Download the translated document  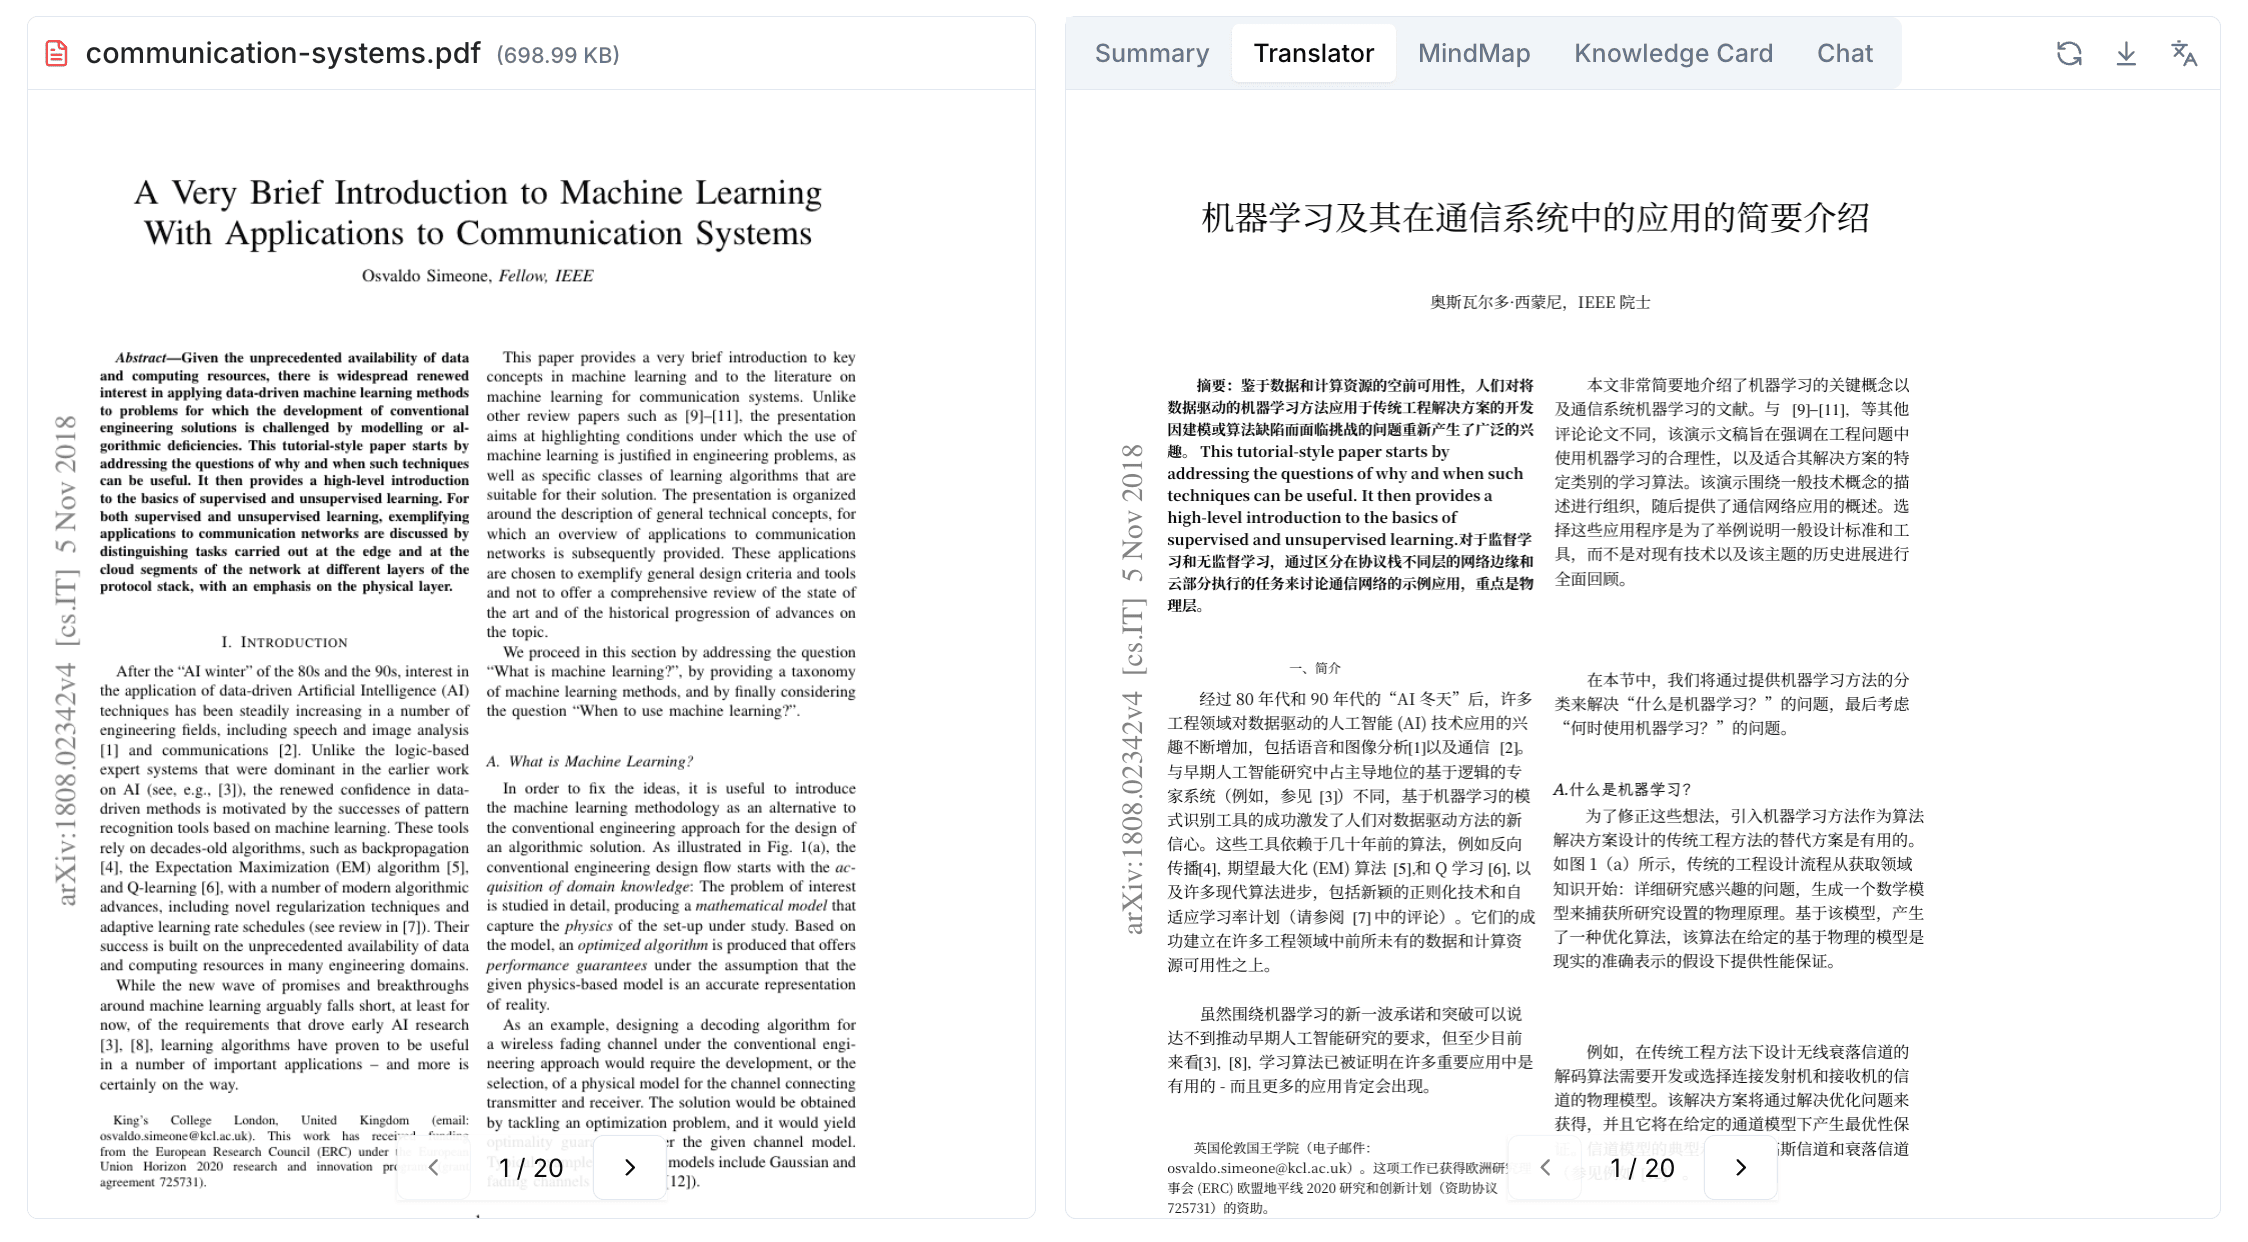click(x=2127, y=55)
